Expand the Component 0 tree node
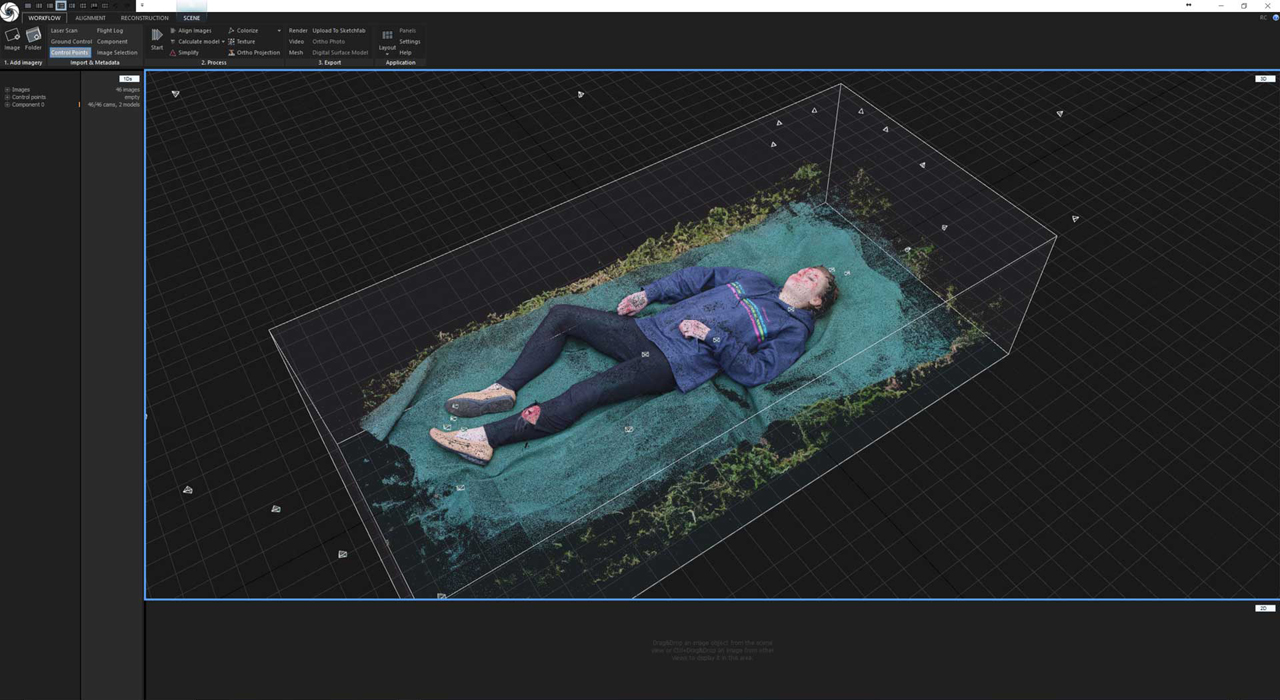This screenshot has height=700, width=1280. (x=8, y=105)
